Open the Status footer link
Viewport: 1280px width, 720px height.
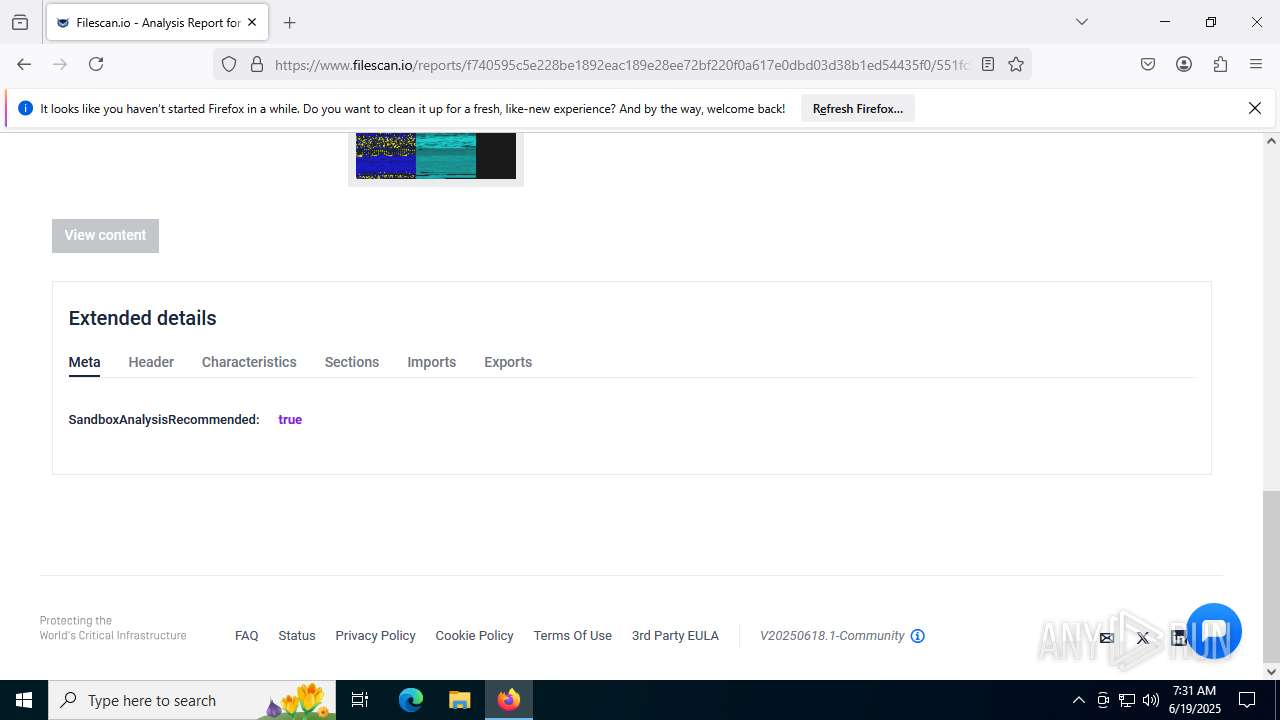click(297, 636)
